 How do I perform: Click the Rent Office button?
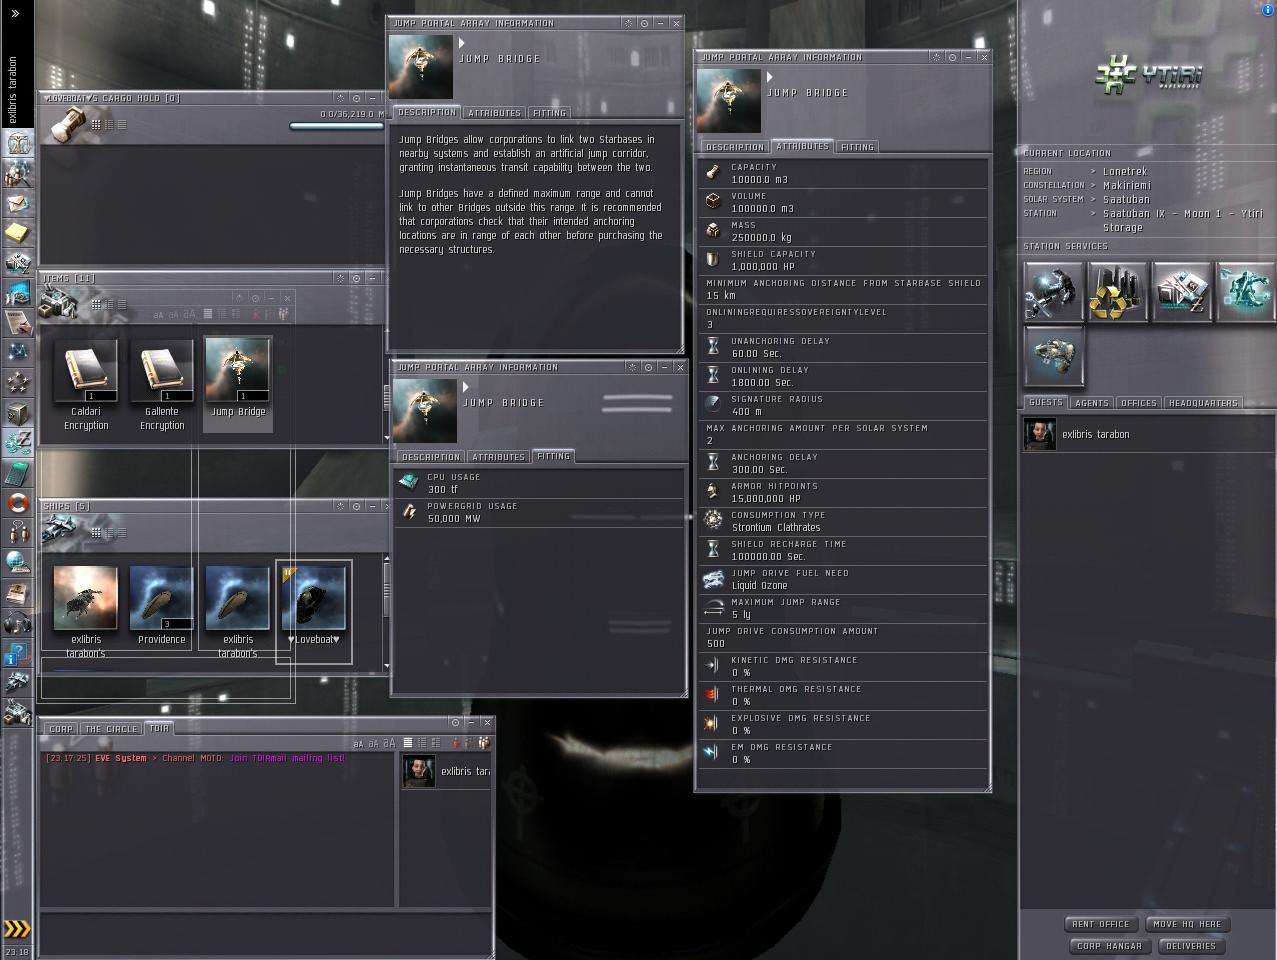(1101, 924)
